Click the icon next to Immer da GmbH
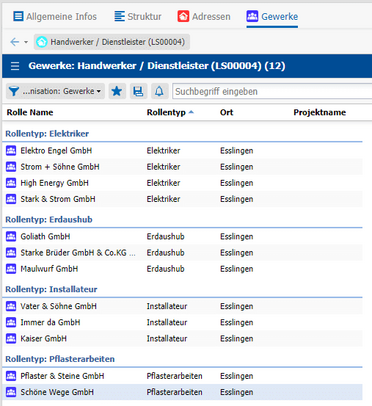 point(11,322)
